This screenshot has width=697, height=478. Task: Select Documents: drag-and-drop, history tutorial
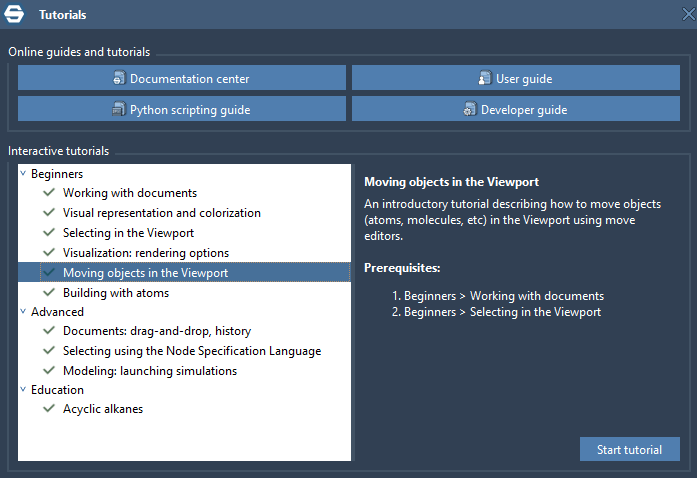pyautogui.click(x=157, y=331)
